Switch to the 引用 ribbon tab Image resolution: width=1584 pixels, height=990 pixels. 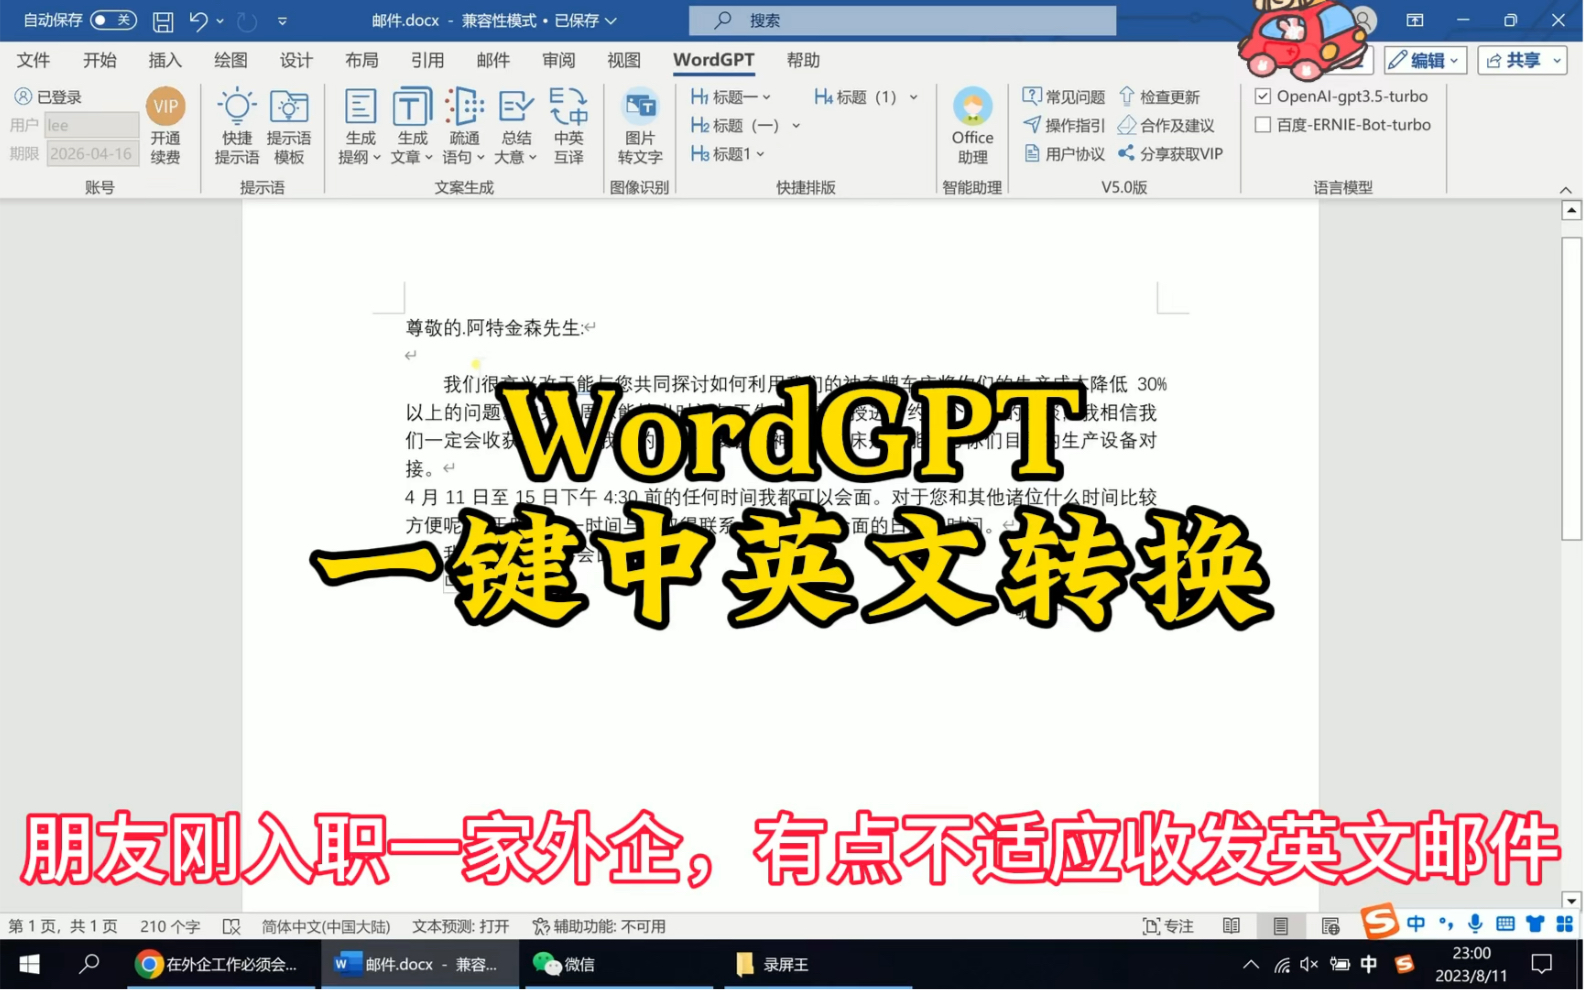point(427,60)
